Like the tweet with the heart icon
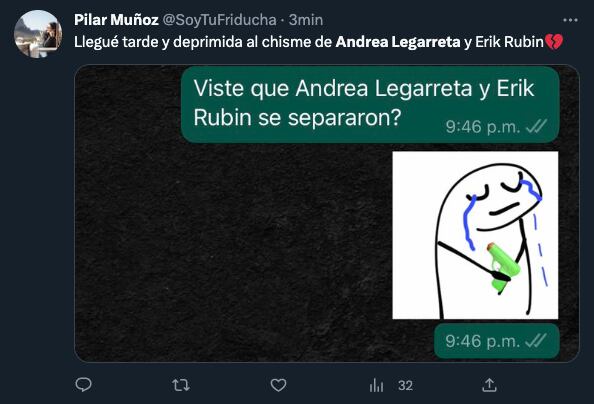 point(278,385)
